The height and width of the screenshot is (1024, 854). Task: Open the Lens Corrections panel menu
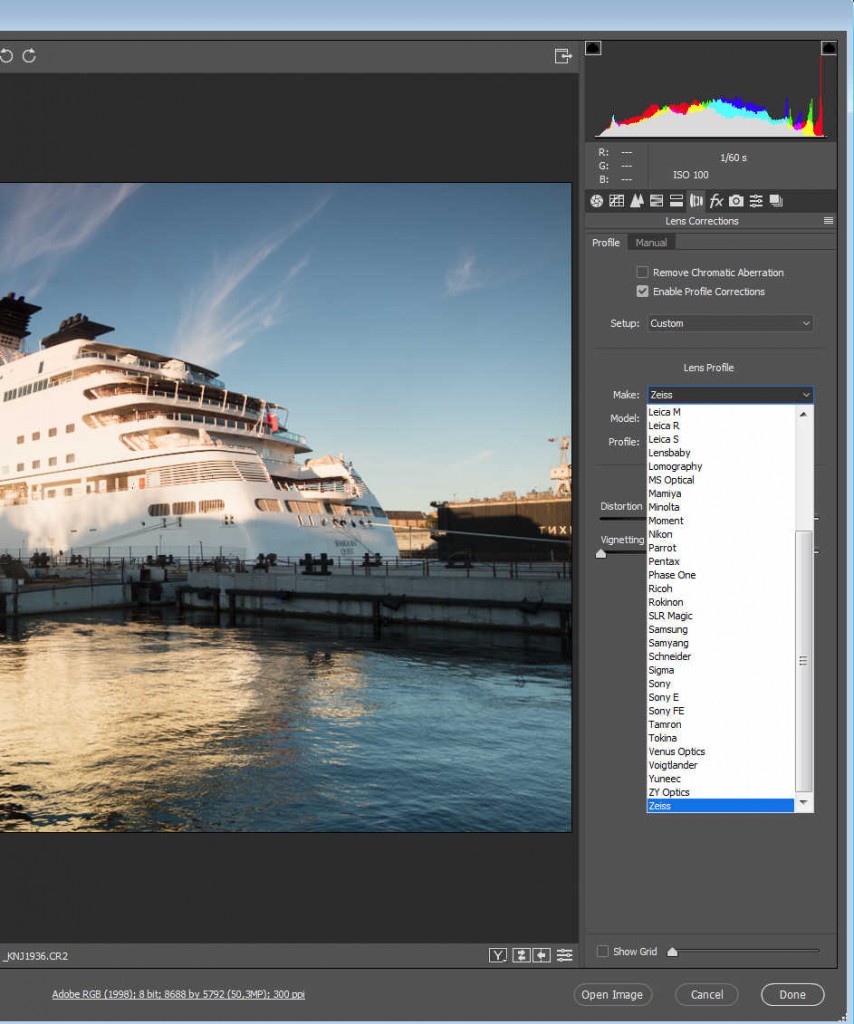(828, 221)
